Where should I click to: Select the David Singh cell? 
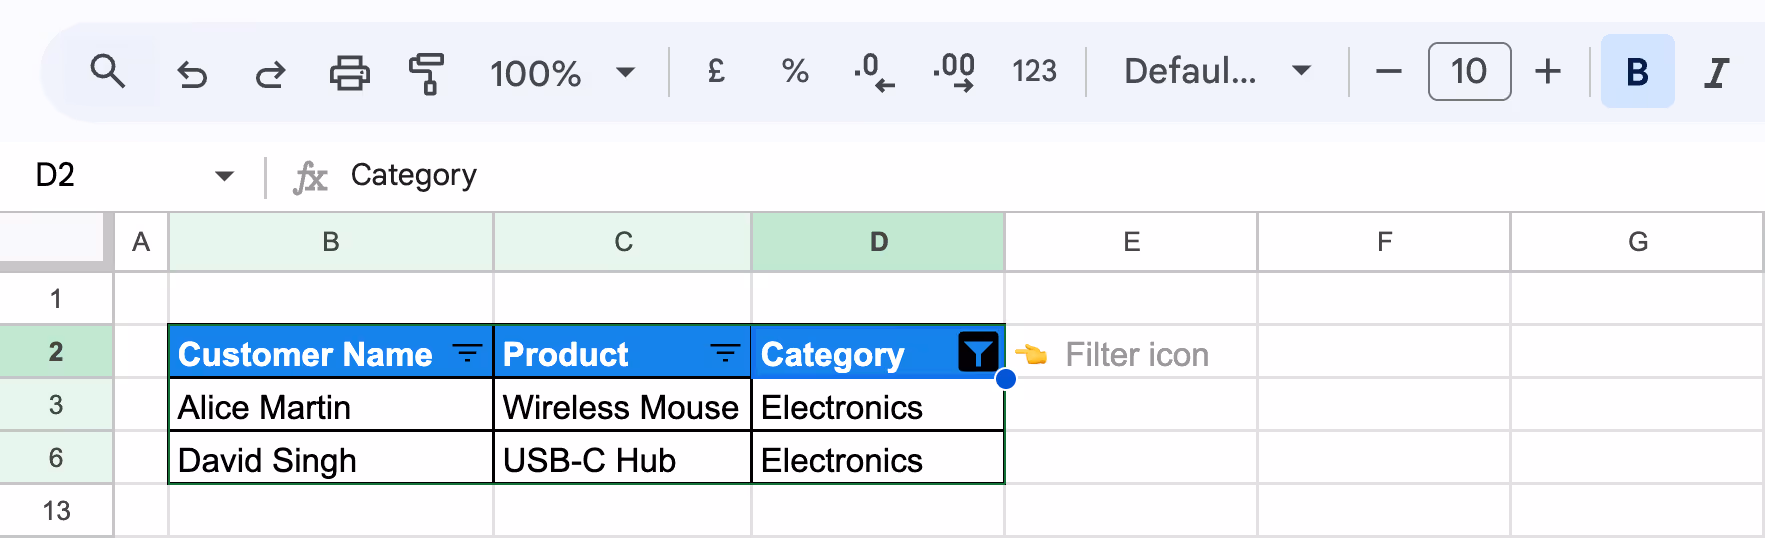click(331, 458)
